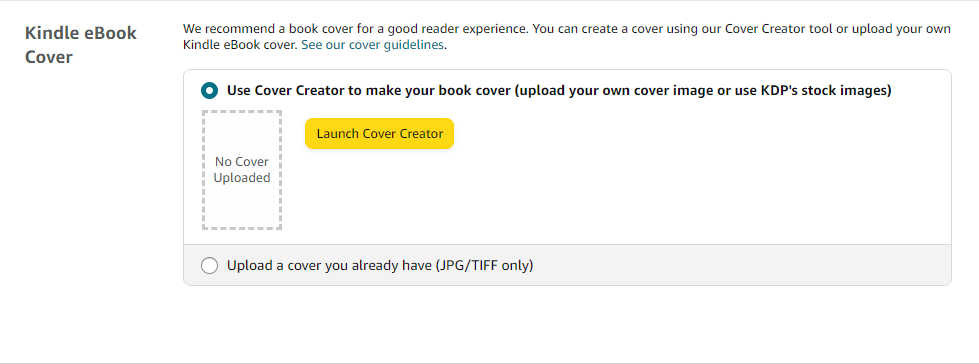Viewport: 979px width, 364px height.
Task: Launch Cover Creator
Action: [380, 134]
